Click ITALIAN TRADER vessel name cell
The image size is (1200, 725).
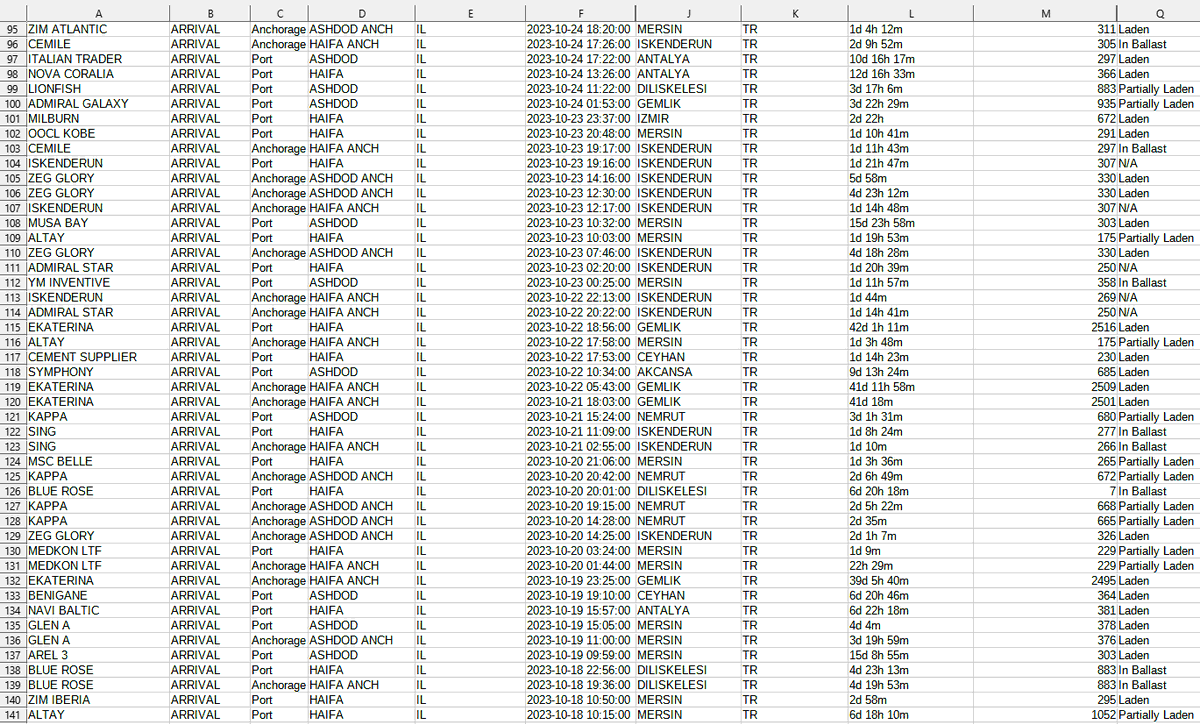[x=98, y=59]
